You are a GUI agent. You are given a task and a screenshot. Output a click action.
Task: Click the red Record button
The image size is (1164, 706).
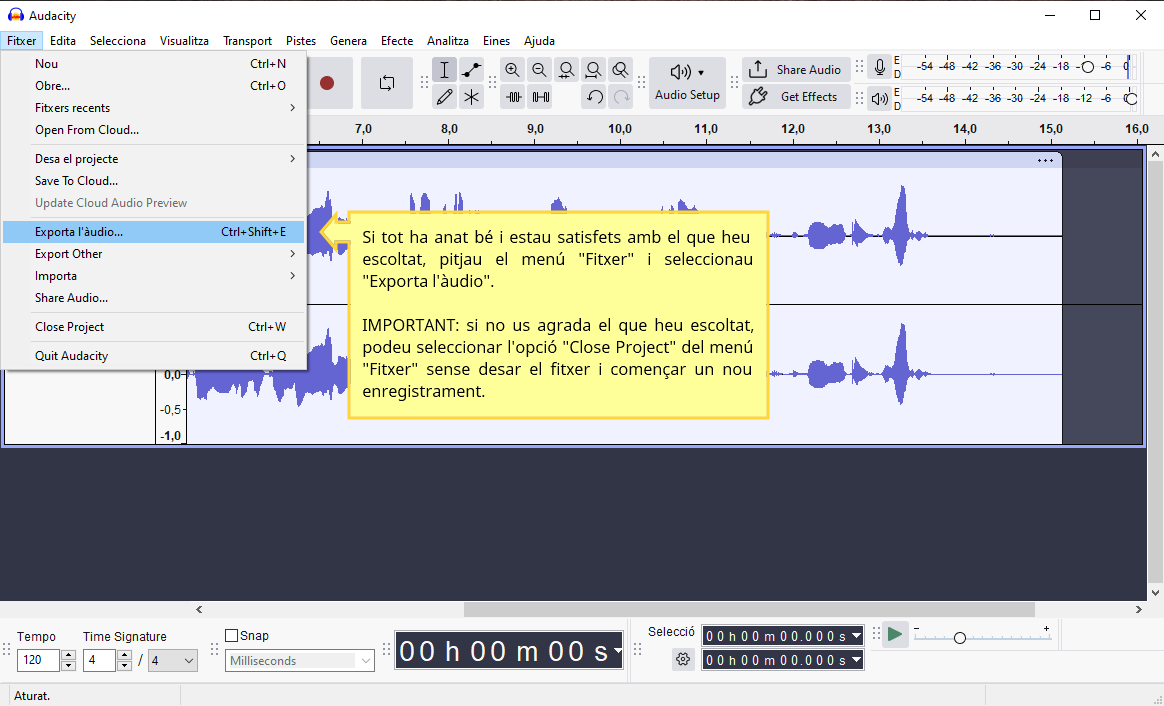pos(327,83)
